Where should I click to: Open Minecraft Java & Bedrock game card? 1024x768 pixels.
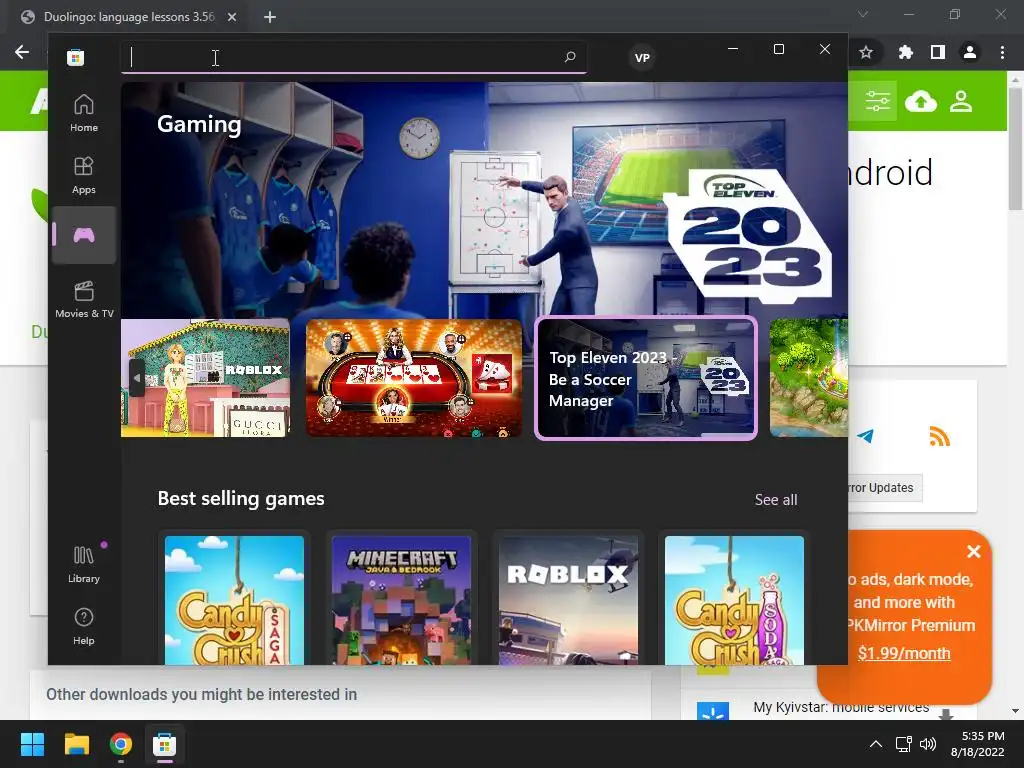click(x=401, y=600)
